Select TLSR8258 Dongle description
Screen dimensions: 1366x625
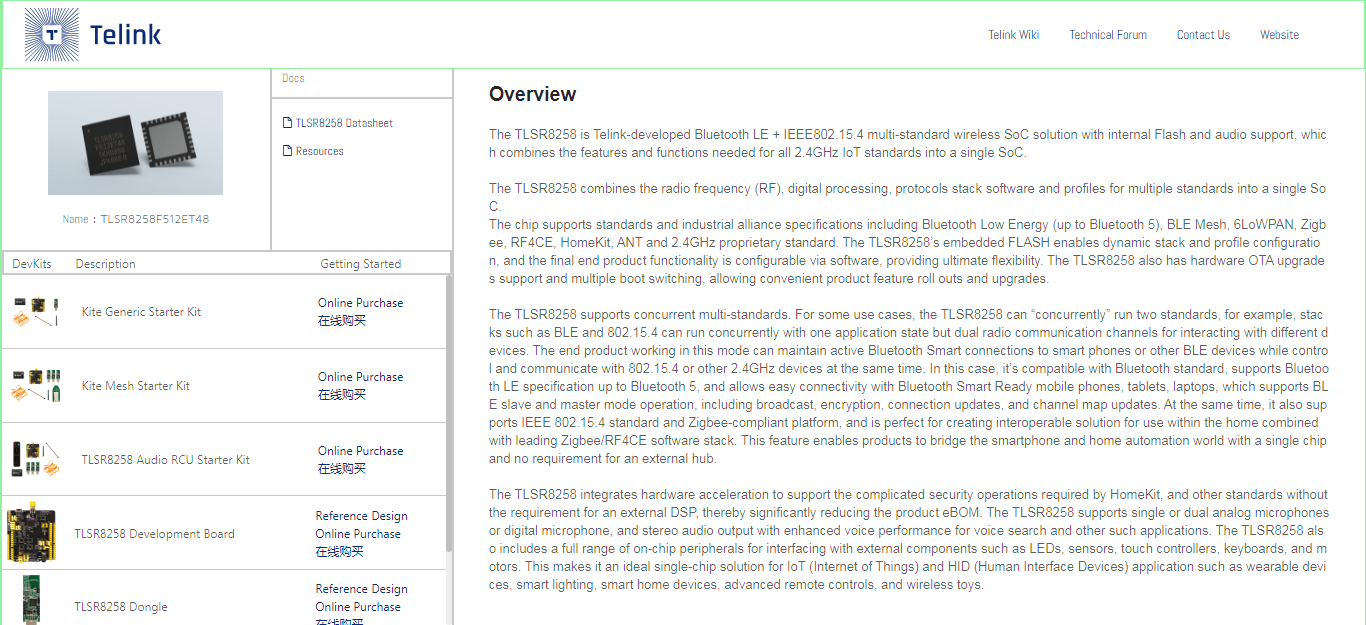(121, 607)
